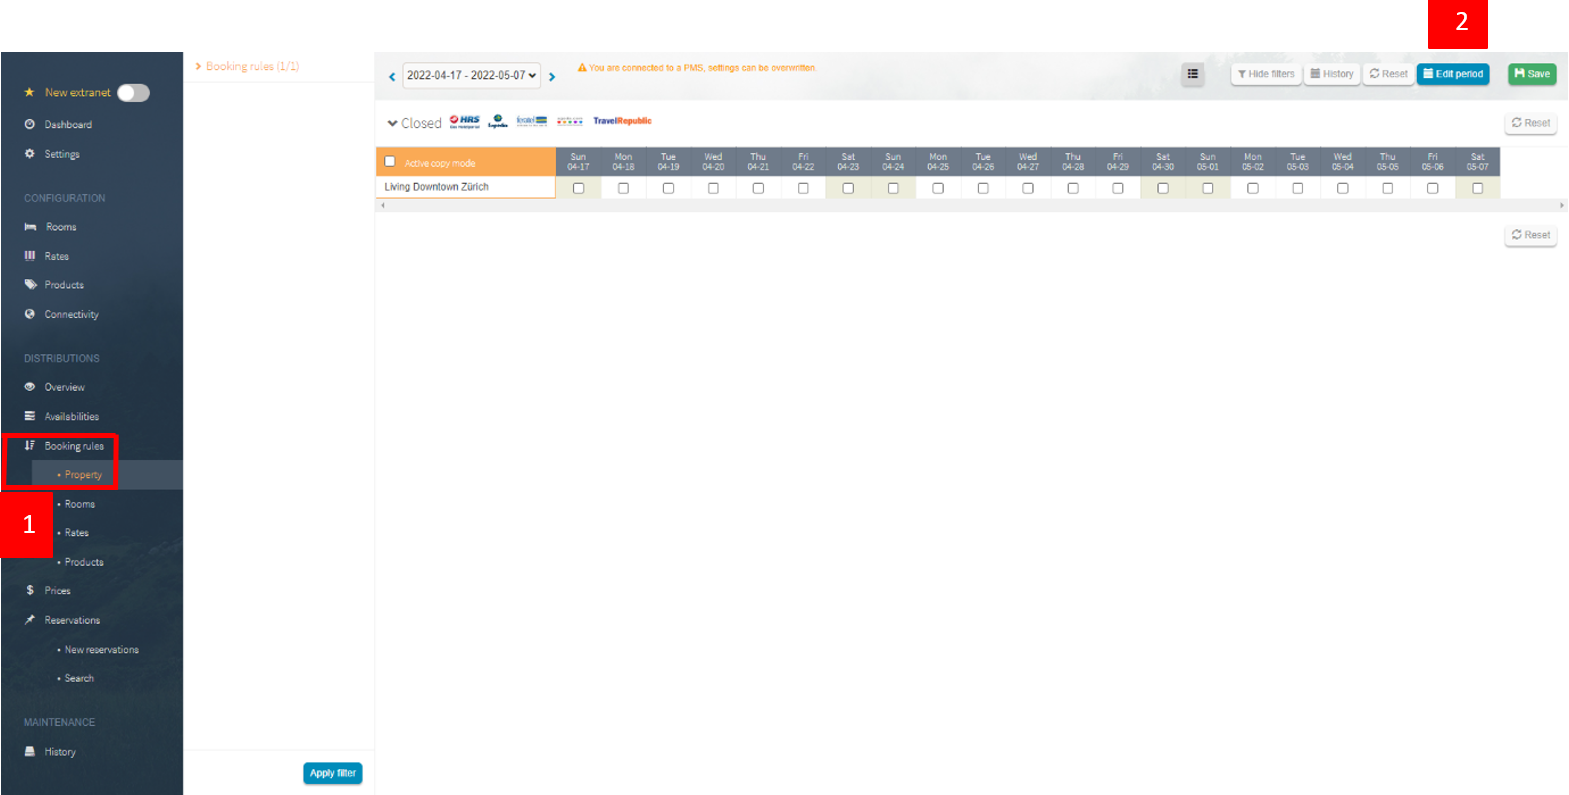This screenshot has width=1569, height=795.
Task: Check Closed for Thu 04-28
Action: click(1073, 188)
